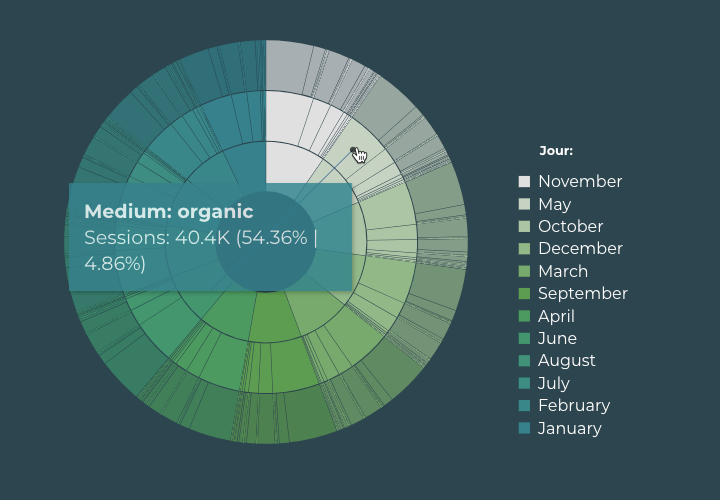Click the August legend swatch

(524, 360)
